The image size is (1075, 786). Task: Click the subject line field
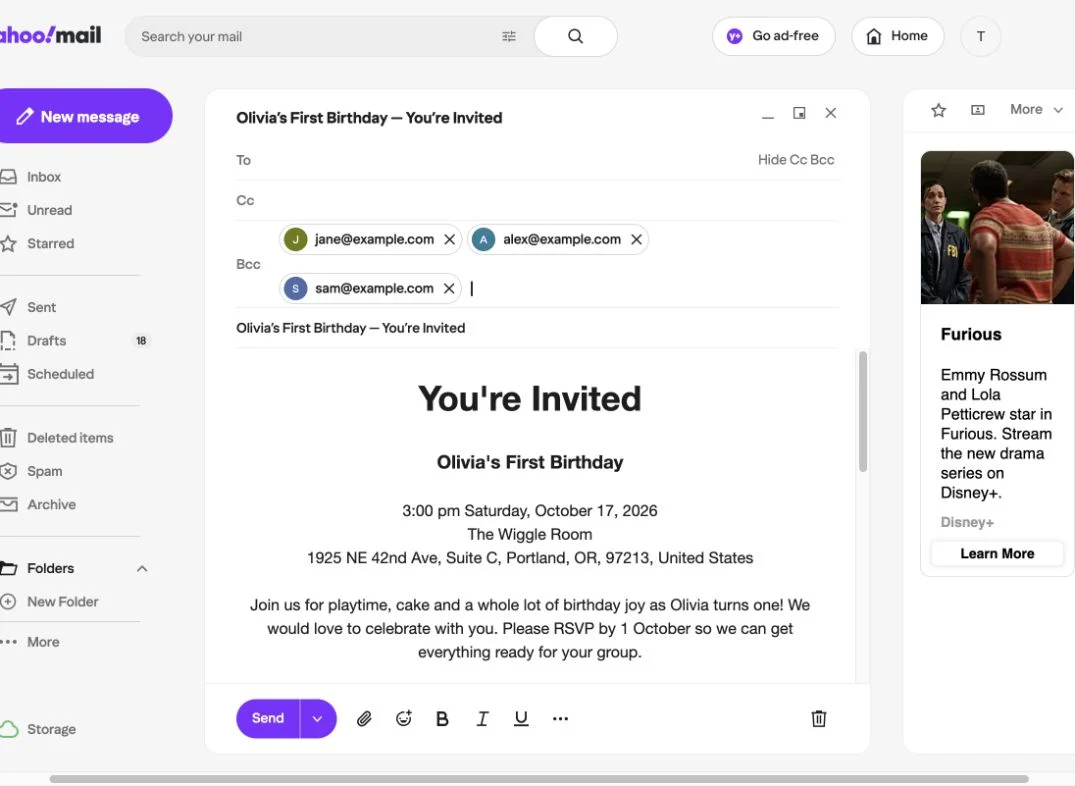(538, 328)
